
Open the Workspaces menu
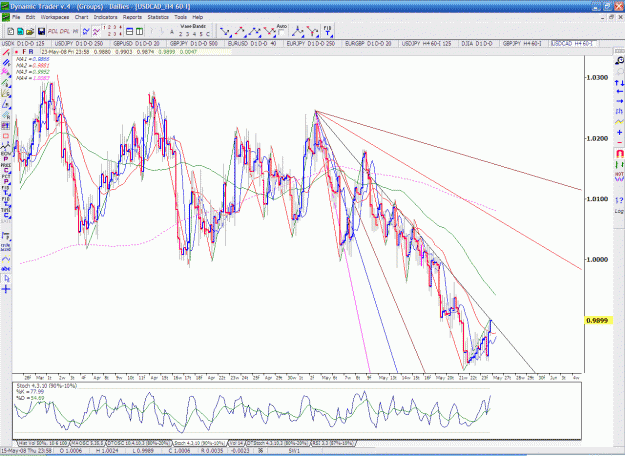[x=55, y=17]
